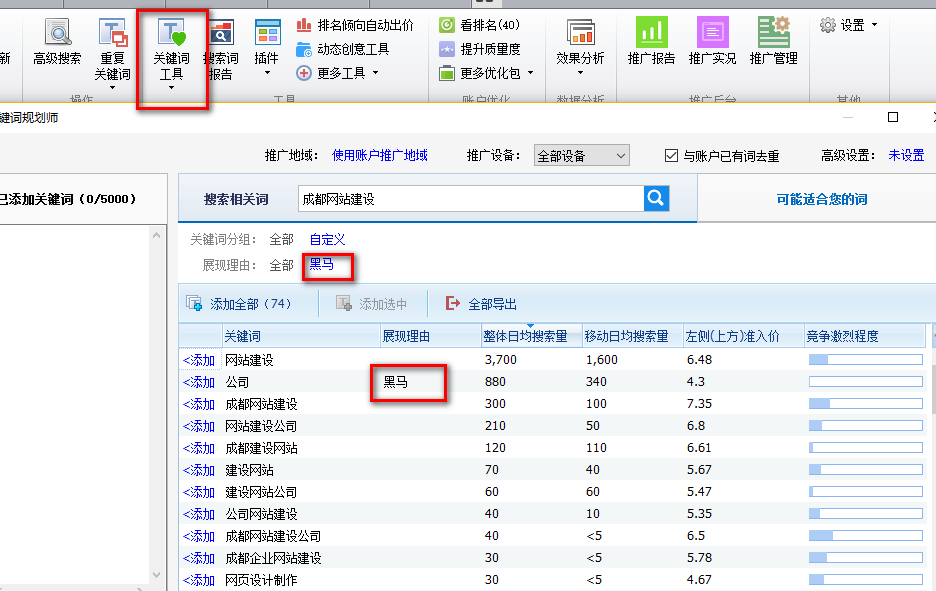The width and height of the screenshot is (936, 591).
Task: Switch to the 可能适合您的词 tab
Action: [822, 199]
